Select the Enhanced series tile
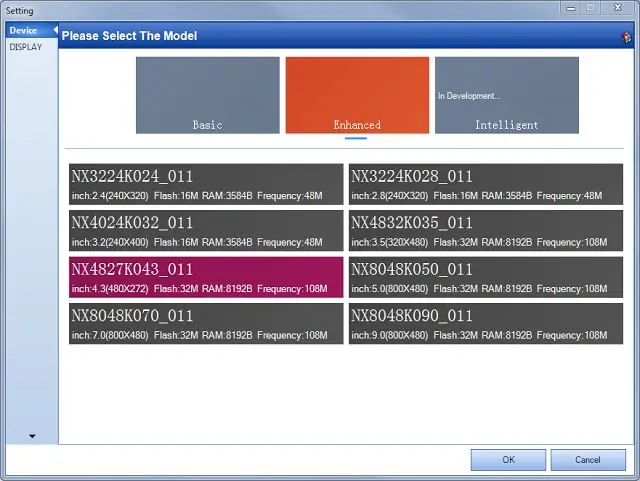640x481 pixels. click(357, 95)
